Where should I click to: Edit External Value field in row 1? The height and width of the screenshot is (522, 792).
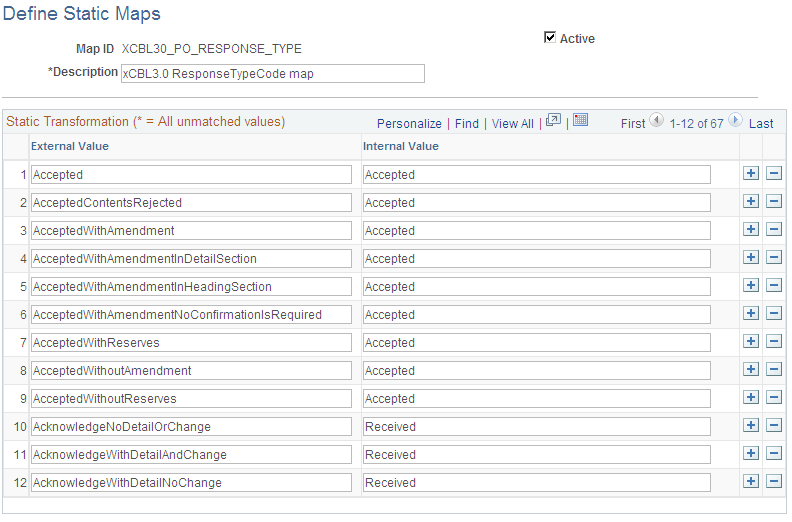coord(191,175)
